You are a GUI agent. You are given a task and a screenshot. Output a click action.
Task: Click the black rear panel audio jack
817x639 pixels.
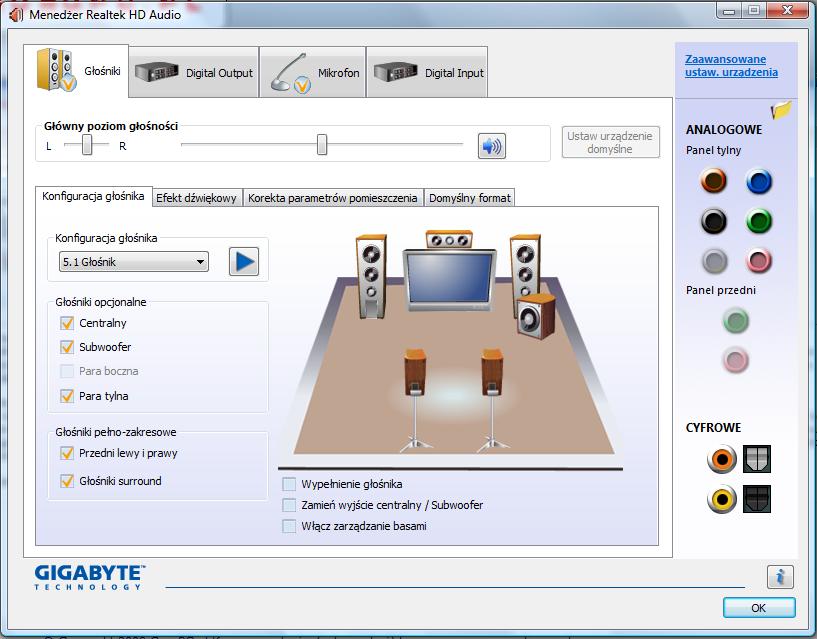coord(713,220)
